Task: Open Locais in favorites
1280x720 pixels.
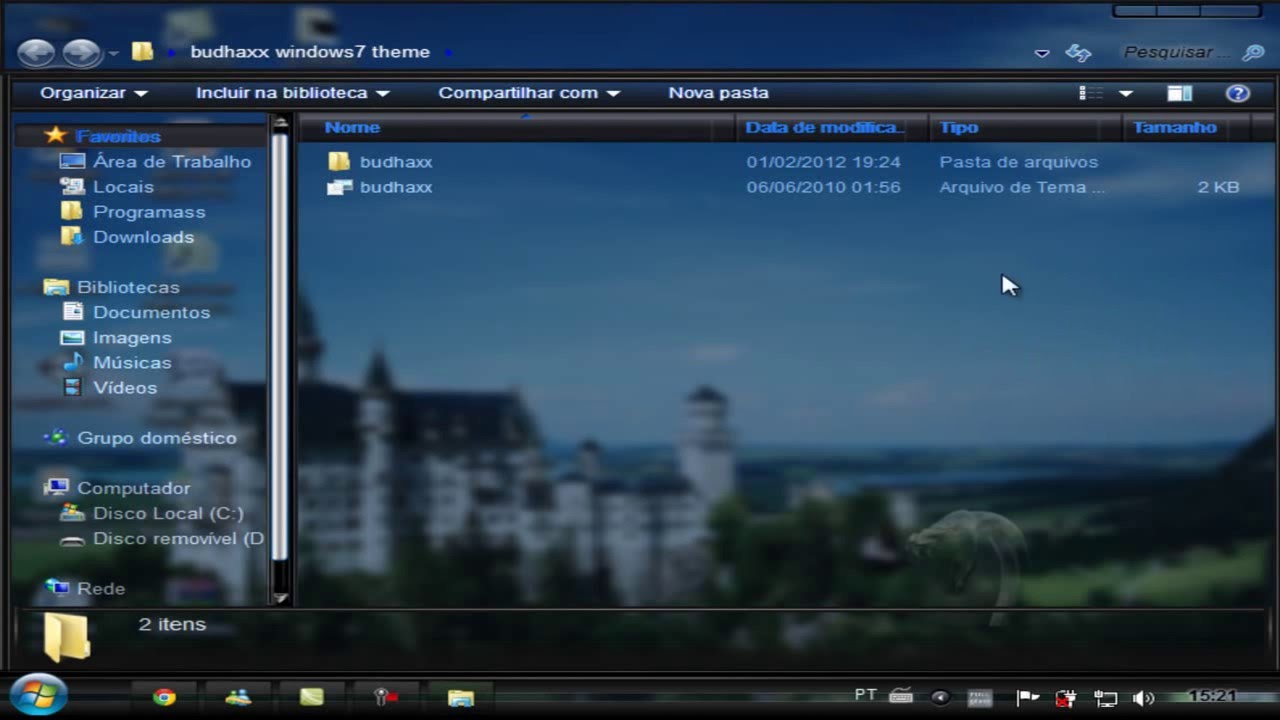Action: click(x=123, y=187)
